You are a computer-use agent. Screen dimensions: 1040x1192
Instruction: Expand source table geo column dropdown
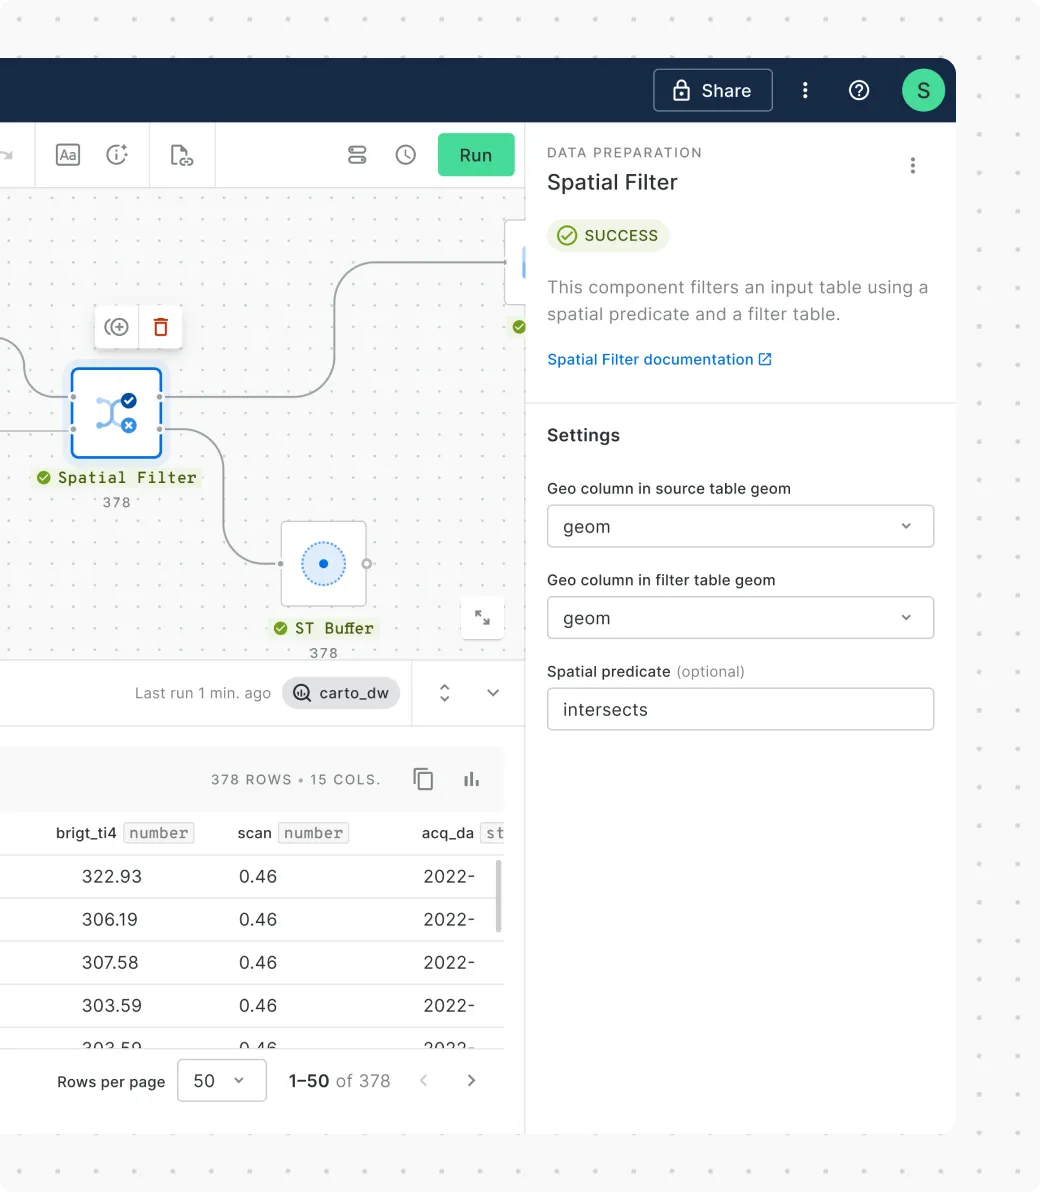coord(740,526)
